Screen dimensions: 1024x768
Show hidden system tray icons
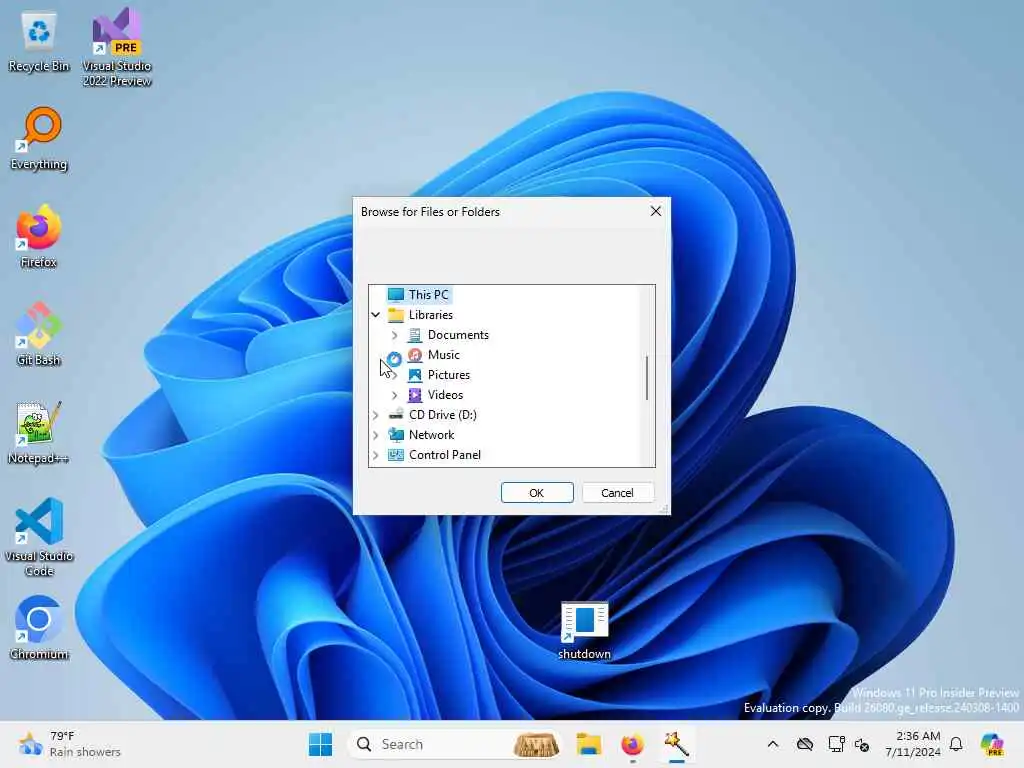coord(773,744)
